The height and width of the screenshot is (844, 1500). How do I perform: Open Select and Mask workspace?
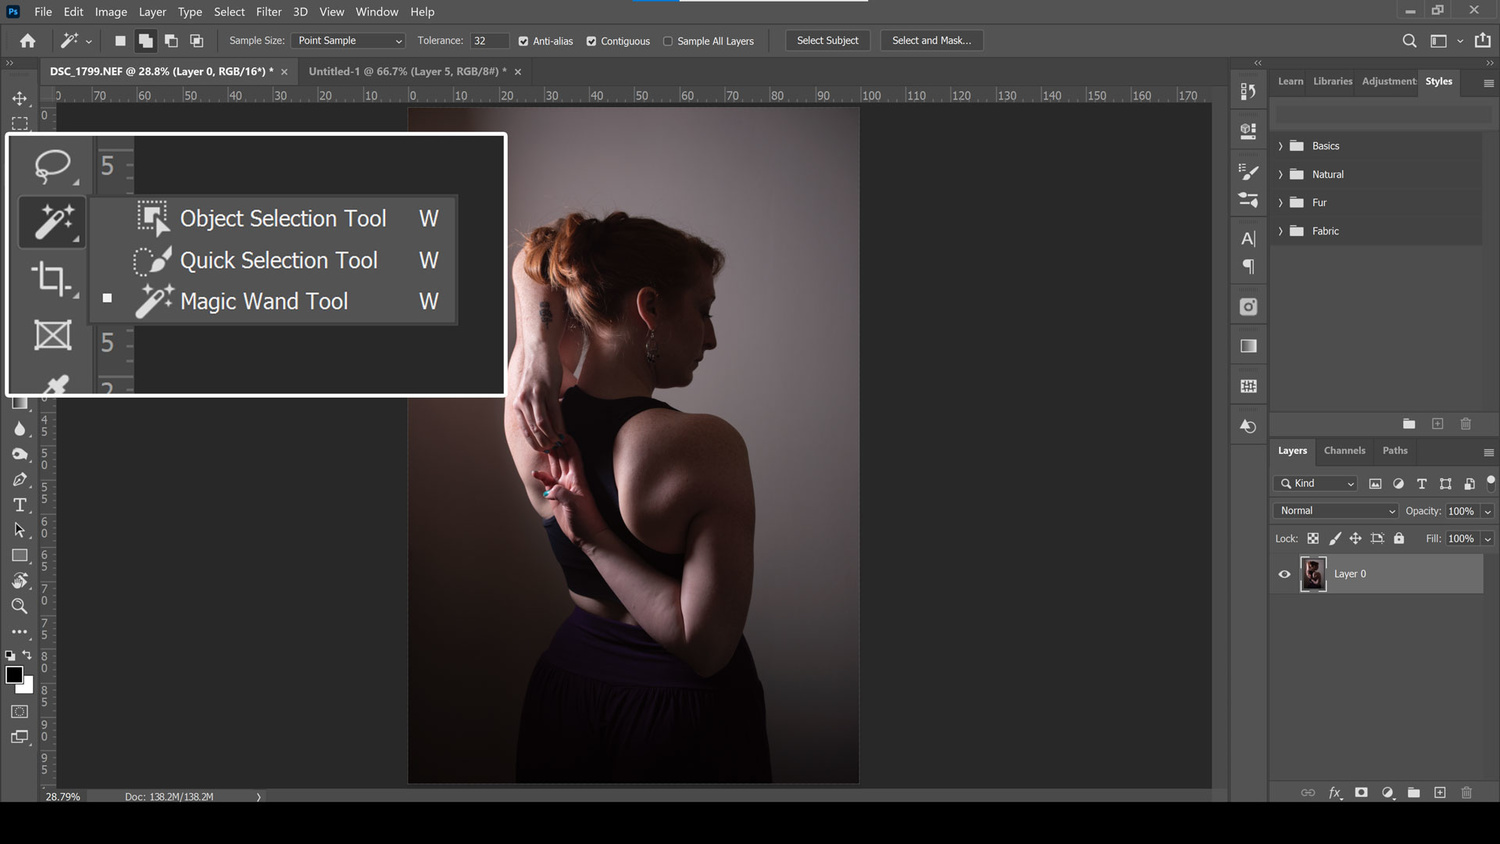pos(931,40)
